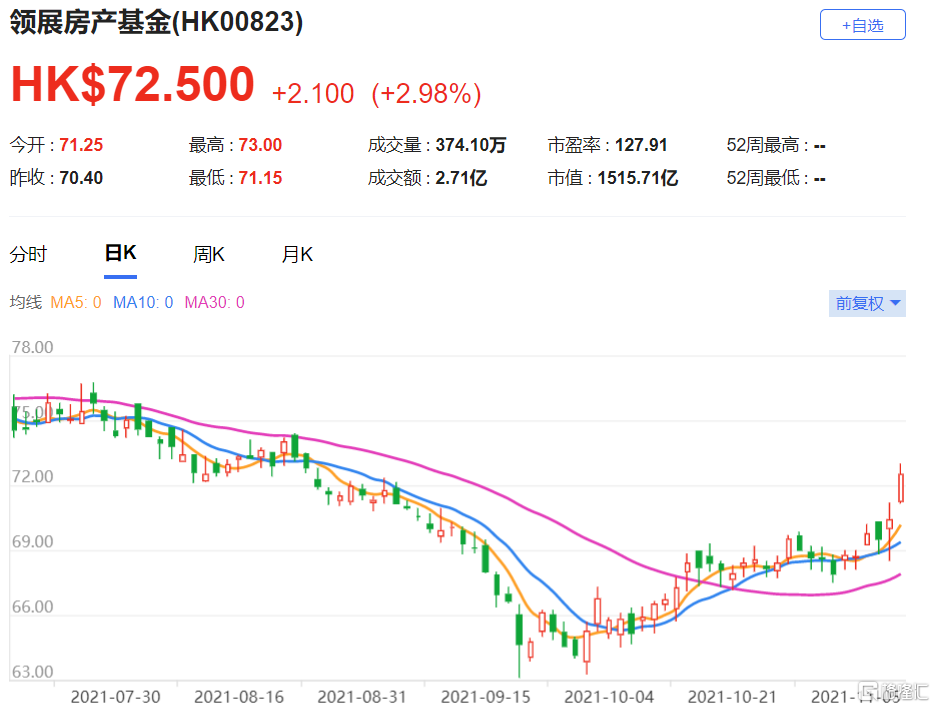
Task: Click the 均线 moving-average label
Action: [26, 302]
